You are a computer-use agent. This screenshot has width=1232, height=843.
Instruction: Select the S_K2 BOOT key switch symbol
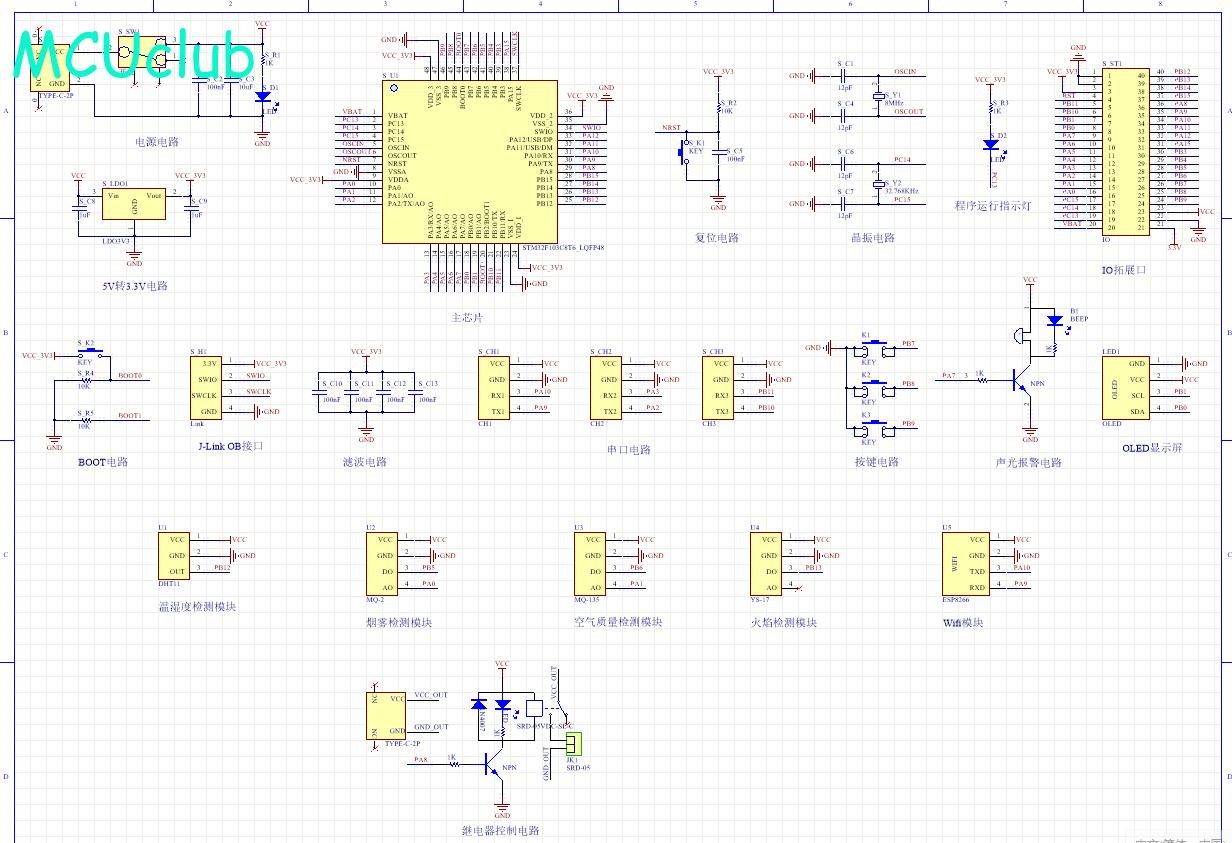coord(89,352)
